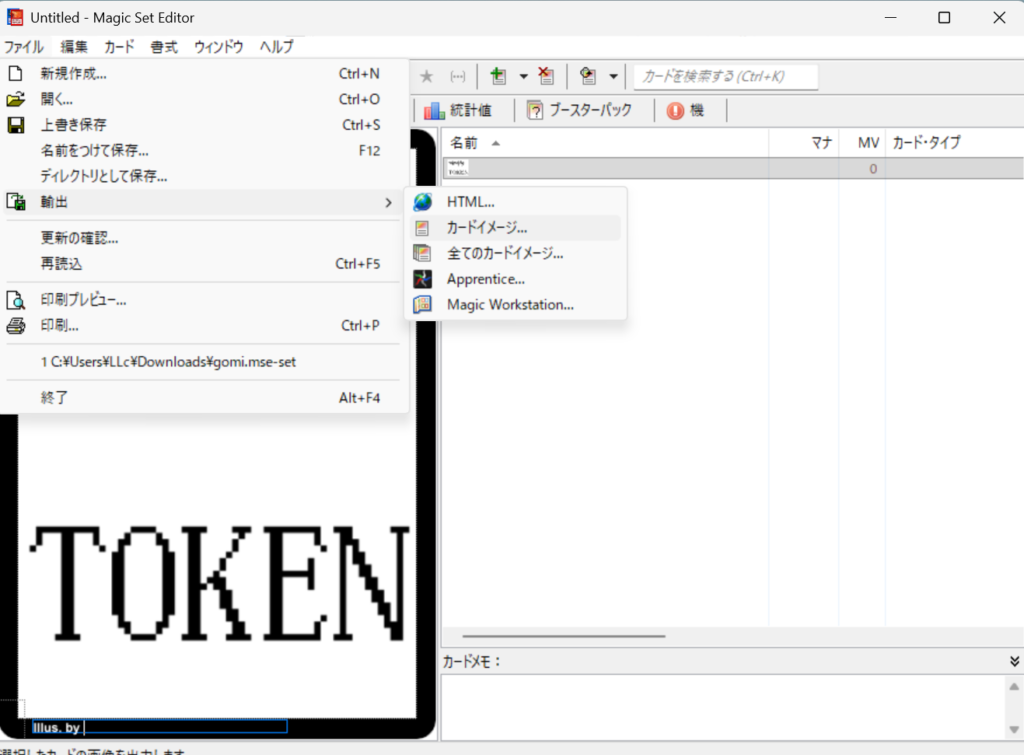The height and width of the screenshot is (755, 1024).
Task: Click the red exclamation 機 tab
Action: [686, 111]
